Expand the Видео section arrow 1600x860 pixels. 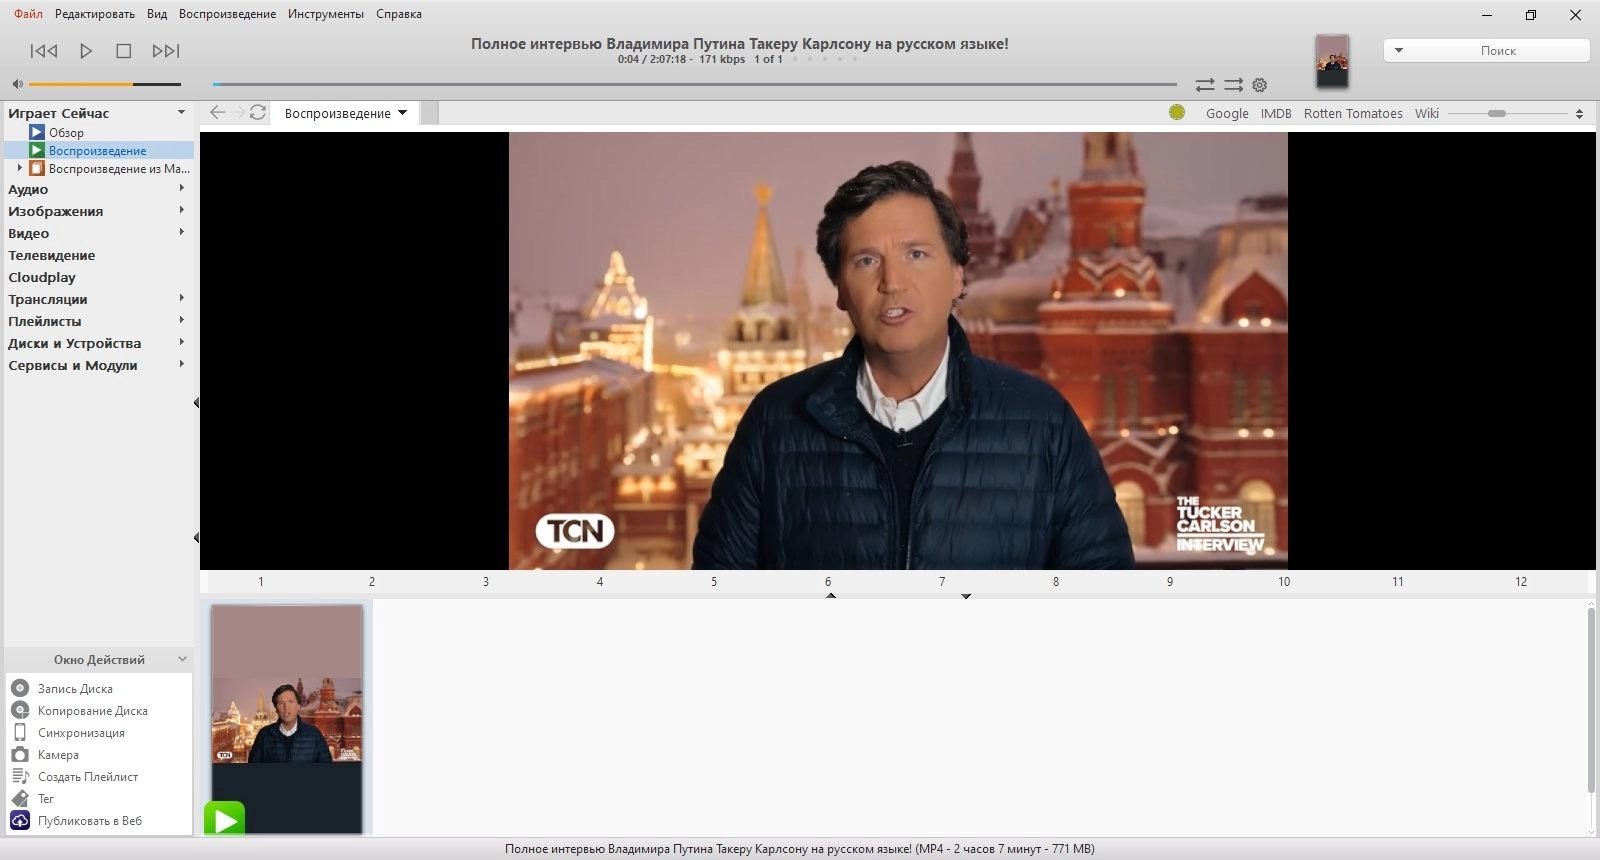[x=181, y=232]
